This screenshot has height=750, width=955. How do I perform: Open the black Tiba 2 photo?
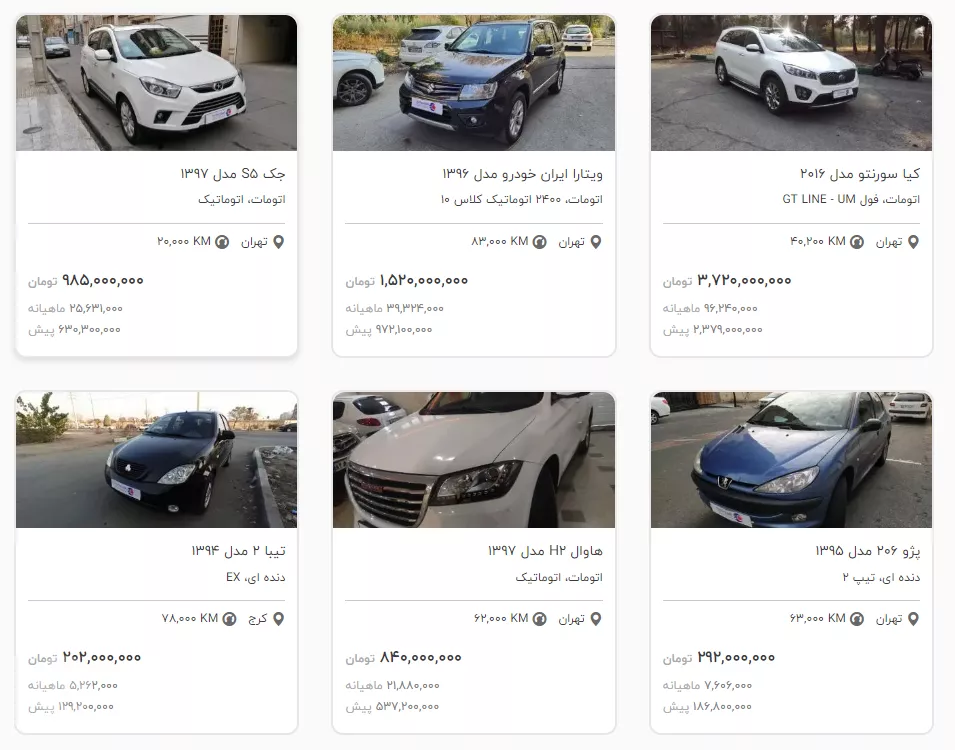point(157,460)
